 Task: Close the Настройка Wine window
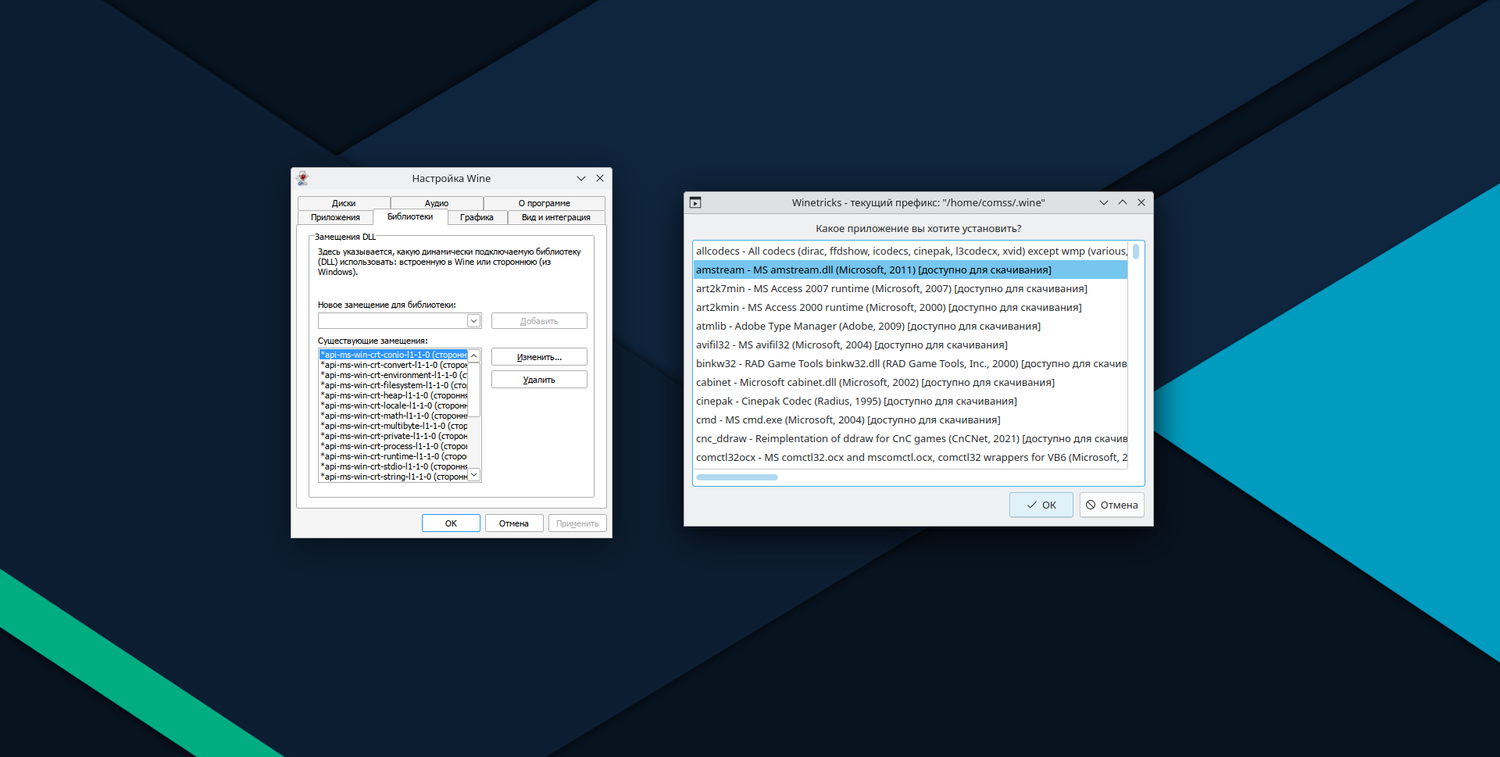(600, 178)
